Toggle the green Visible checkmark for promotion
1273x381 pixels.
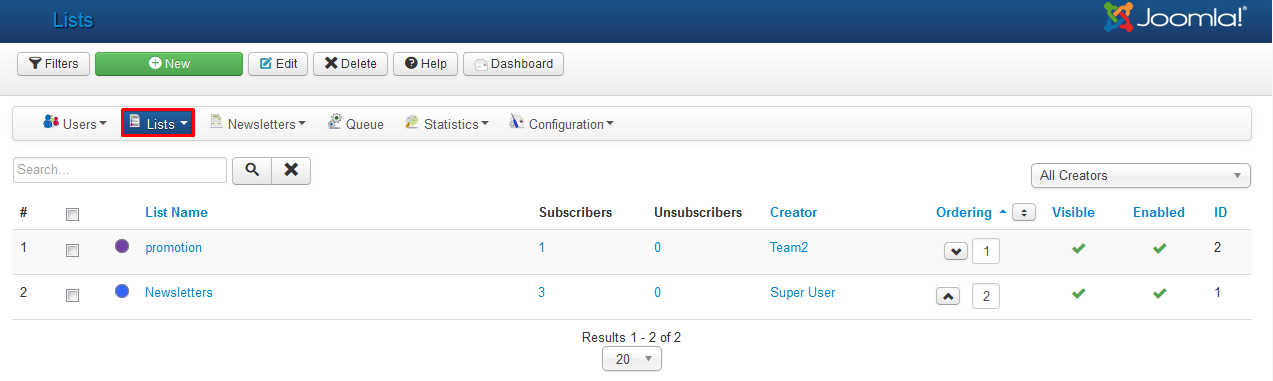click(1078, 248)
